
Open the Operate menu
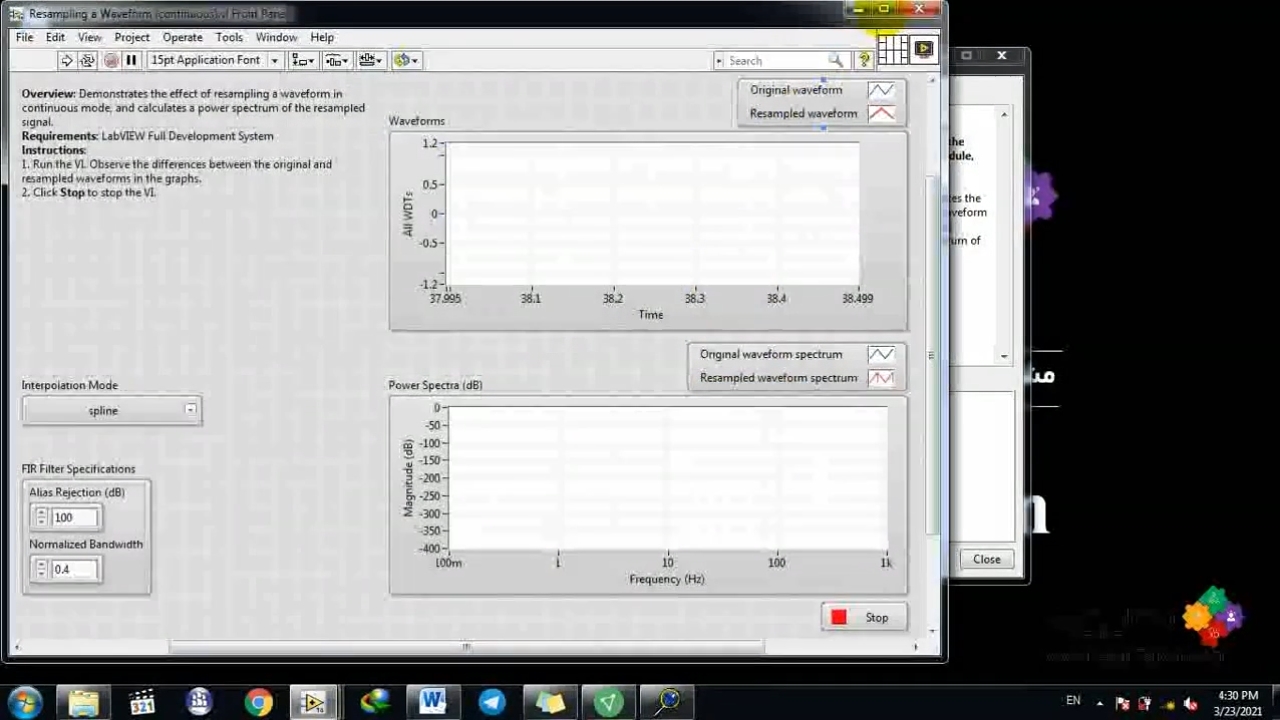tap(182, 37)
